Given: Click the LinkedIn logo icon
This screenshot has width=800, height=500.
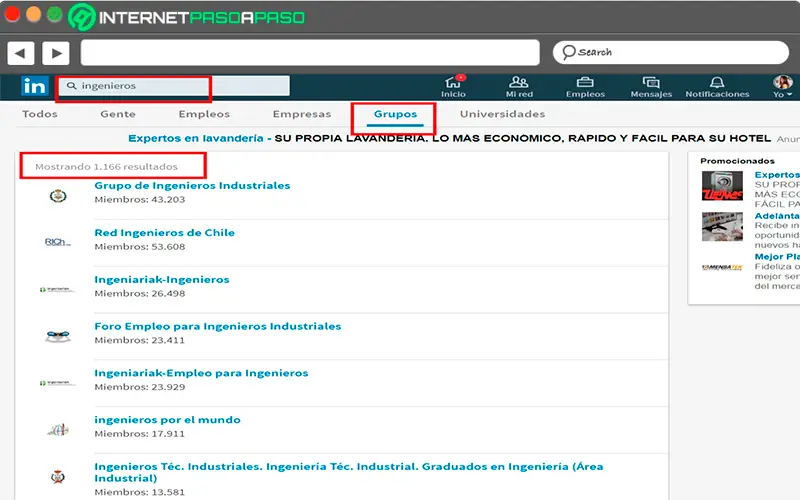Looking at the screenshot, I should (x=35, y=86).
